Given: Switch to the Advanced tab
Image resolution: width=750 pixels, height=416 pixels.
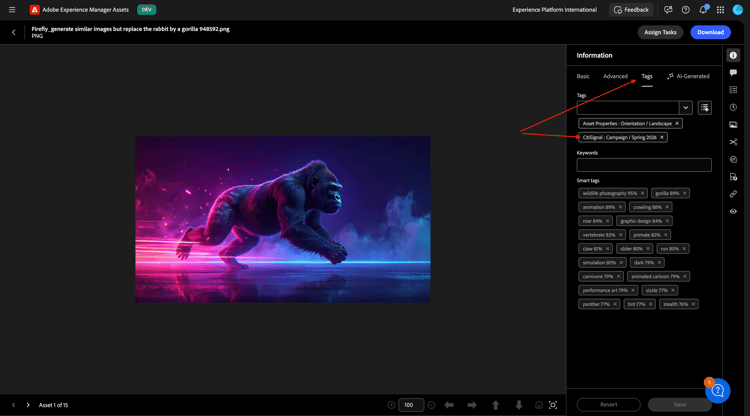Looking at the screenshot, I should (615, 76).
